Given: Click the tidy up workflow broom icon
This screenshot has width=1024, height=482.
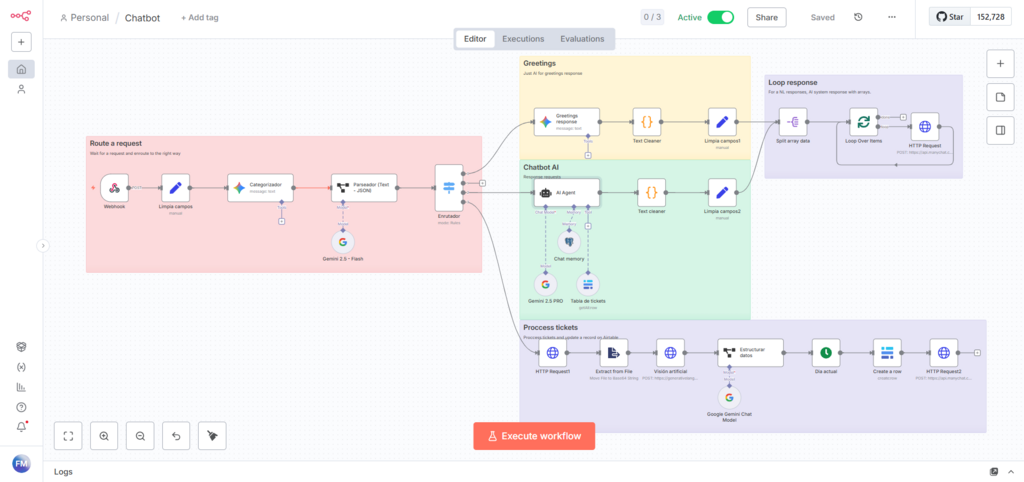Looking at the screenshot, I should (x=212, y=435).
